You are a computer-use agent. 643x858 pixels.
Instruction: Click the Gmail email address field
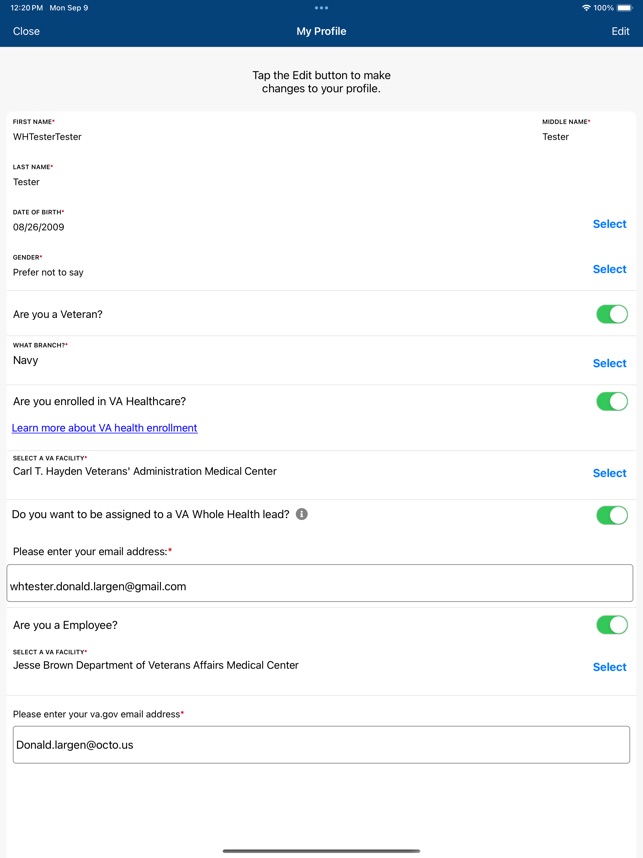pyautogui.click(x=319, y=585)
